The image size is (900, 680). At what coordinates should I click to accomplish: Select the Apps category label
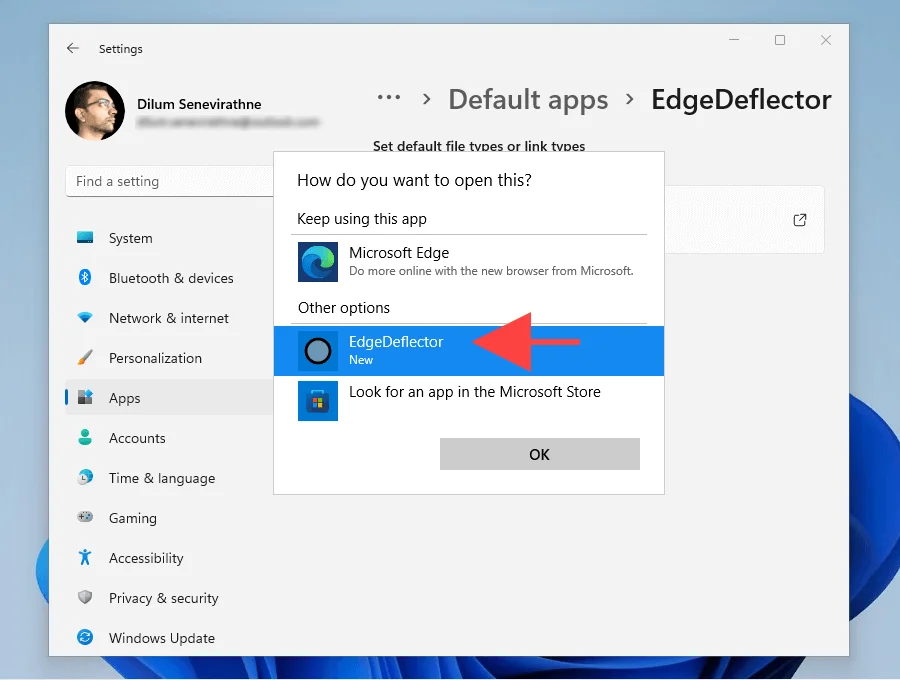tap(125, 398)
